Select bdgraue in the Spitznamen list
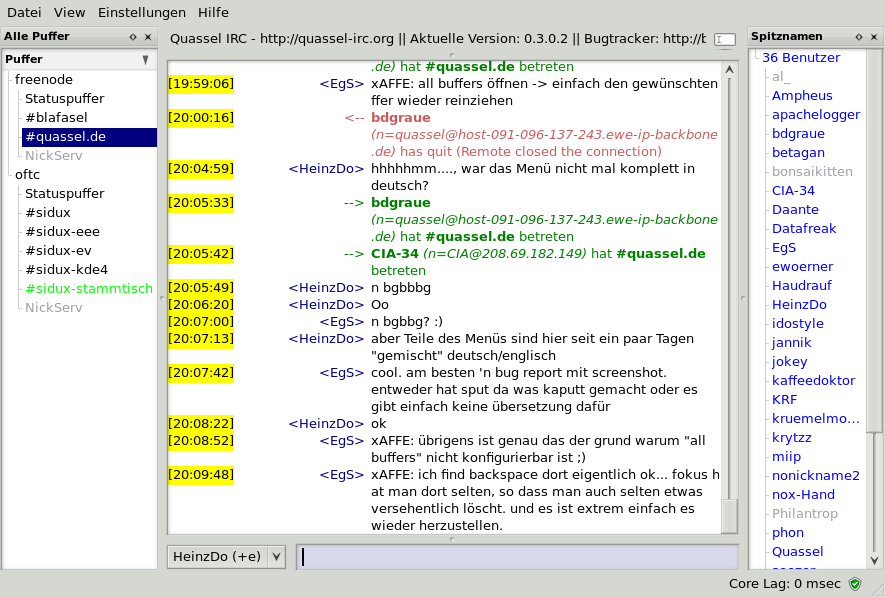This screenshot has height=597, width=885. tap(798, 134)
